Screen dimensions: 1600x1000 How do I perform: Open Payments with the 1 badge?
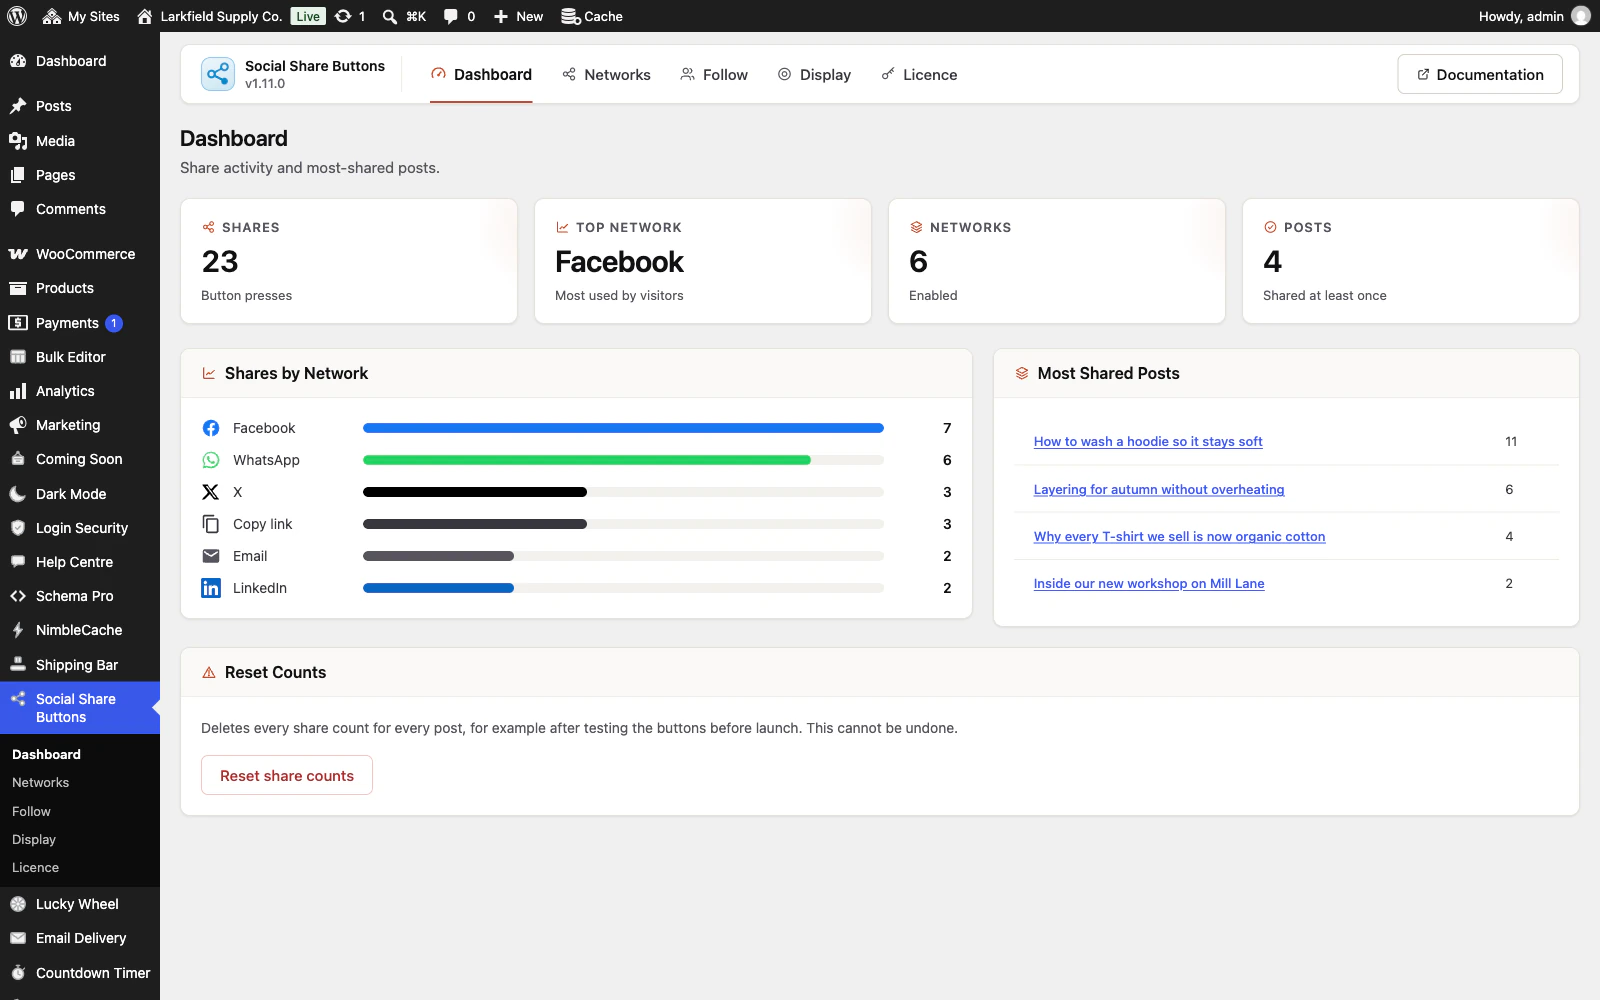coord(80,323)
